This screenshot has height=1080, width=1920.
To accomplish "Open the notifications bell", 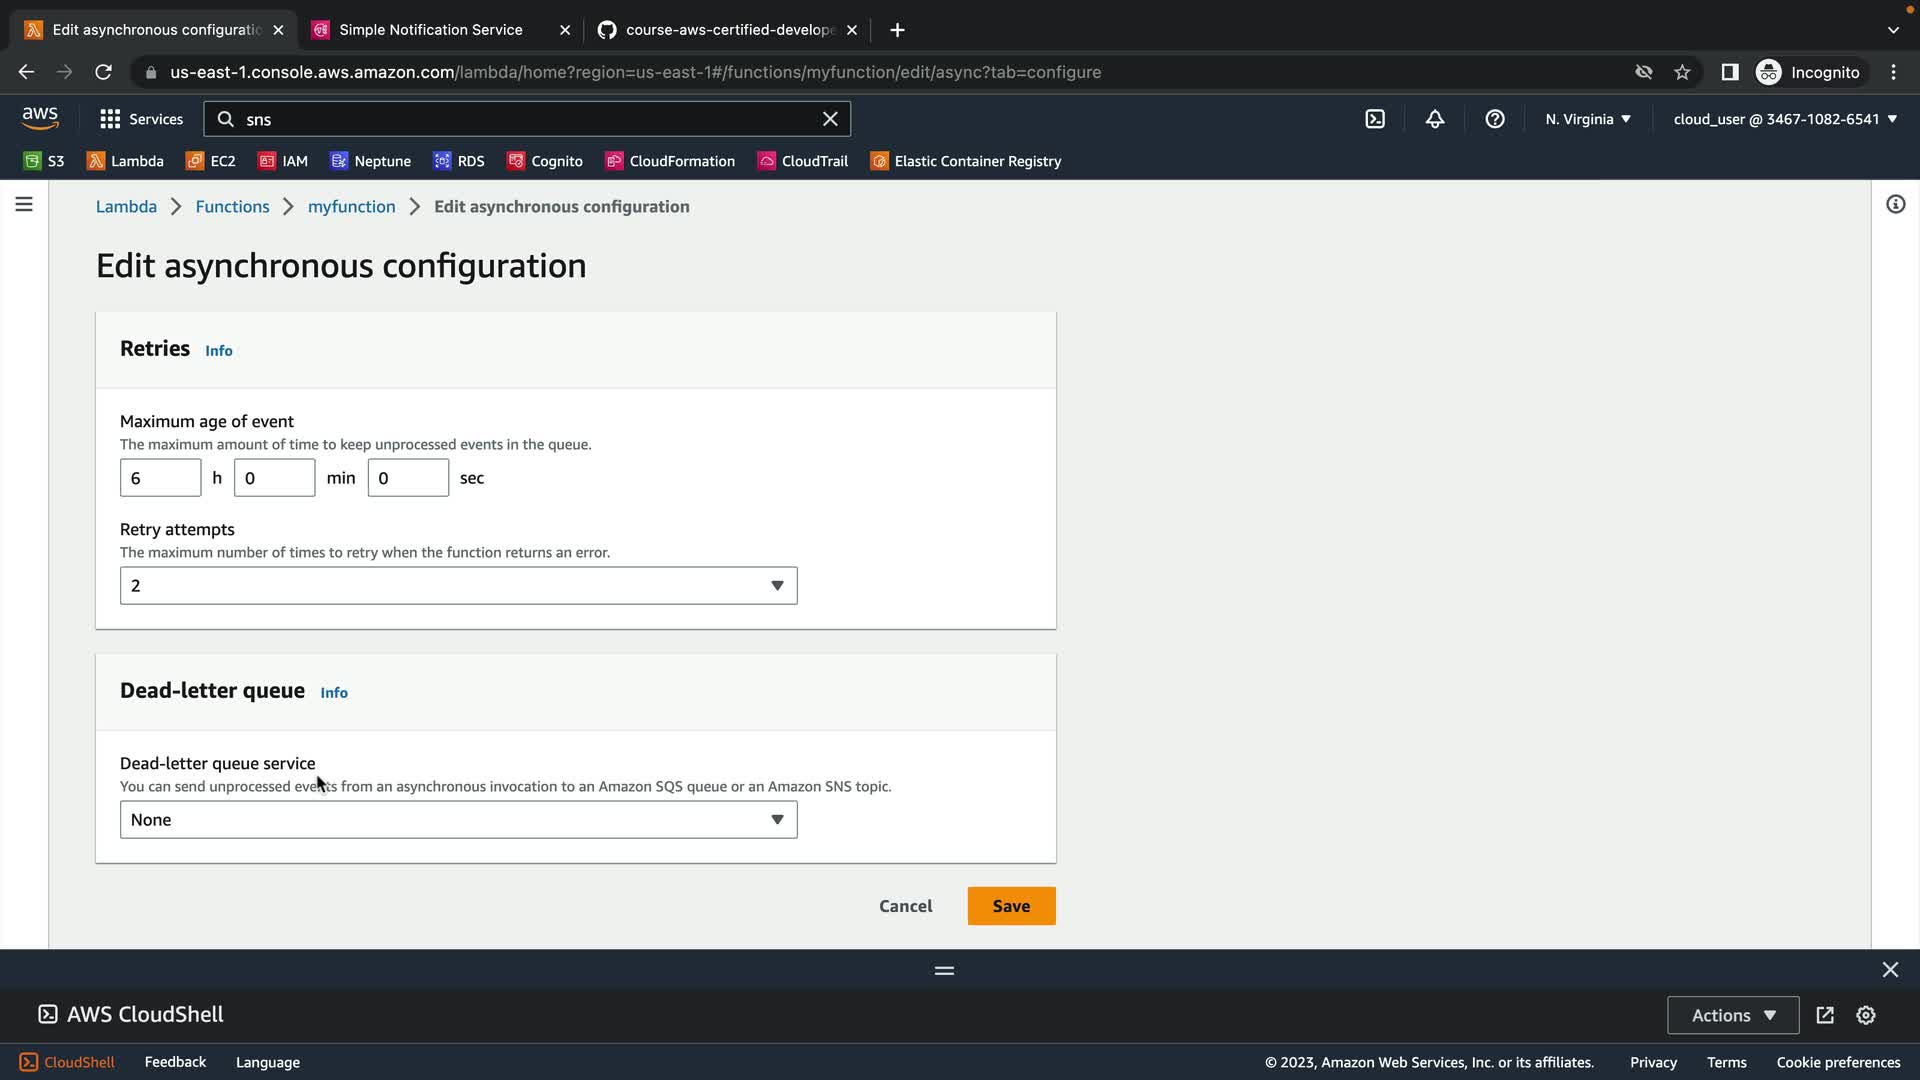I will coord(1435,119).
